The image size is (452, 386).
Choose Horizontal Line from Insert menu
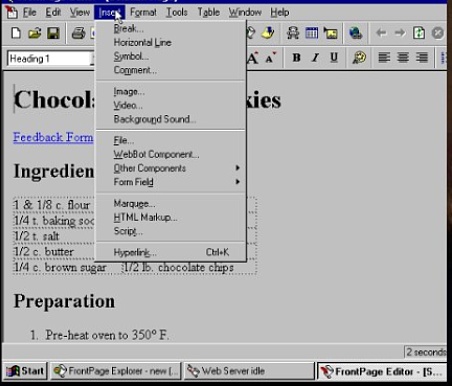coord(142,43)
